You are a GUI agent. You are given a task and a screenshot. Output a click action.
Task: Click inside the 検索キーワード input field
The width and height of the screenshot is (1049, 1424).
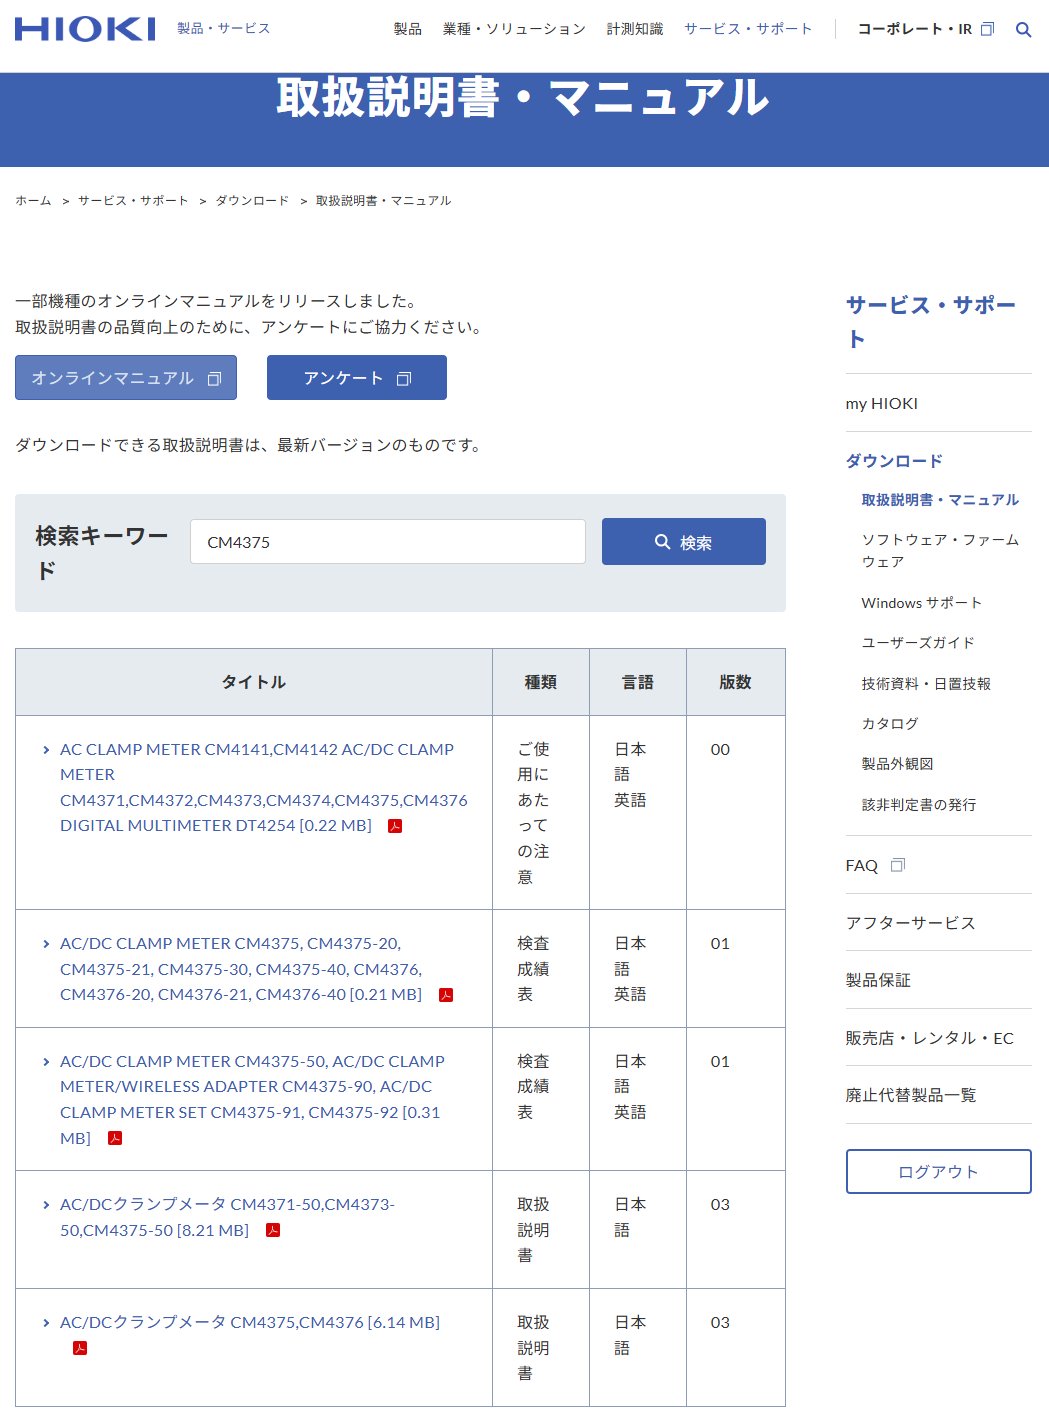tap(388, 541)
